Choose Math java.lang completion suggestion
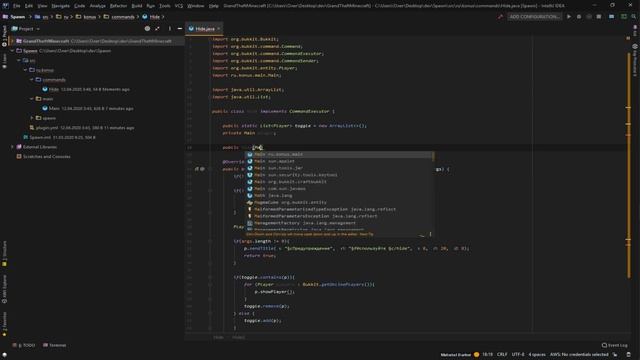This screenshot has height=360, width=640. pyautogui.click(x=339, y=196)
